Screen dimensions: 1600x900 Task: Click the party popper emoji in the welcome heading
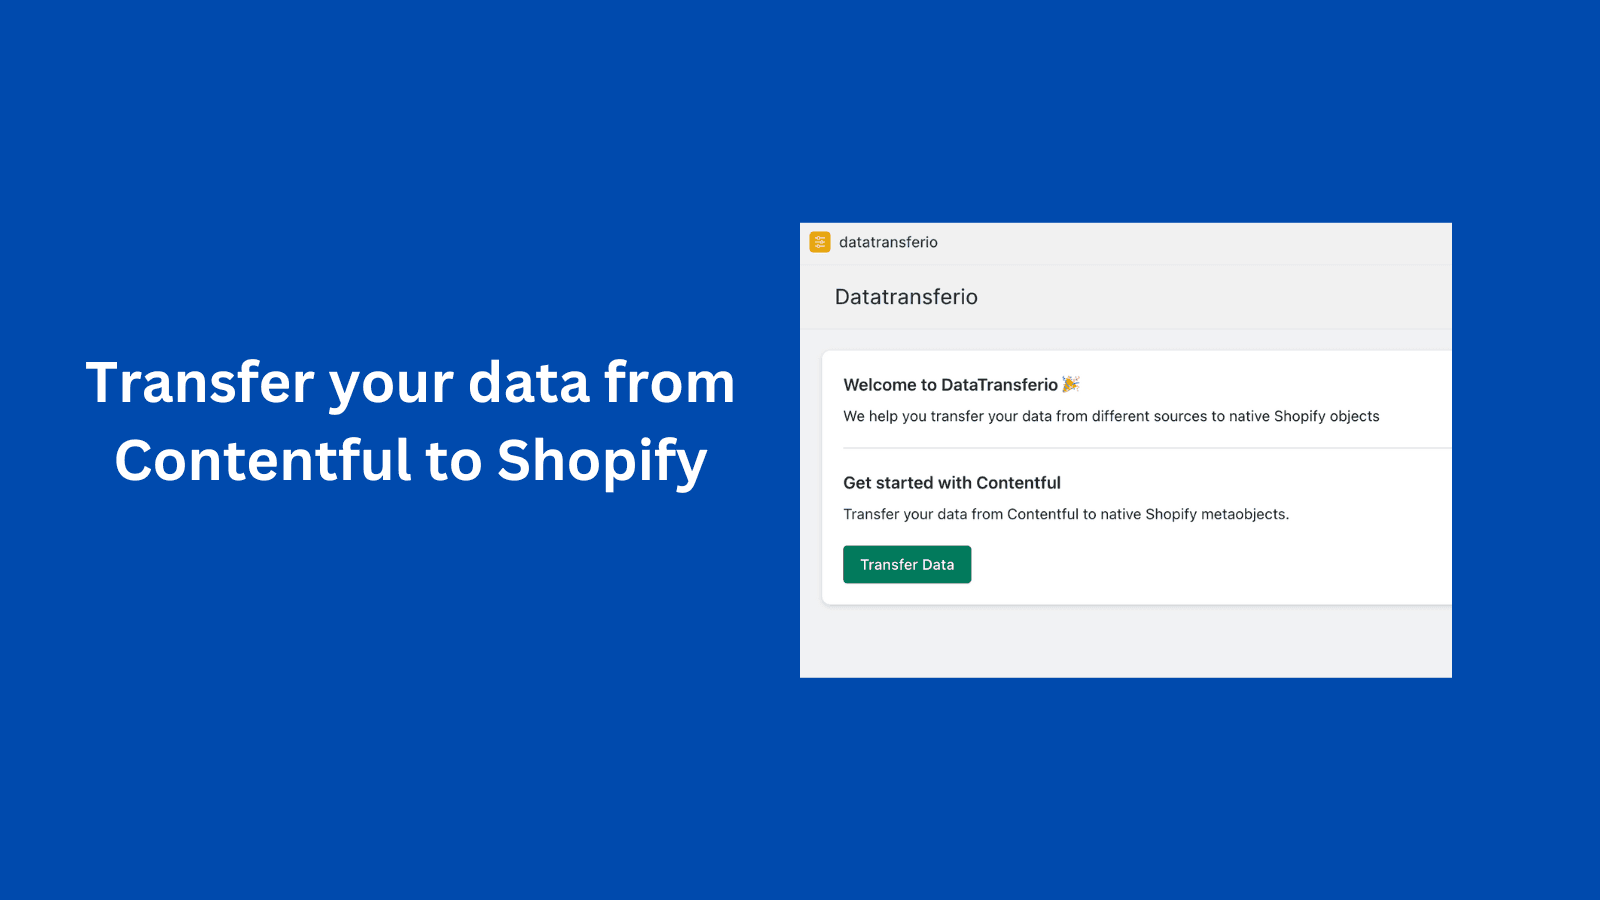(1072, 383)
